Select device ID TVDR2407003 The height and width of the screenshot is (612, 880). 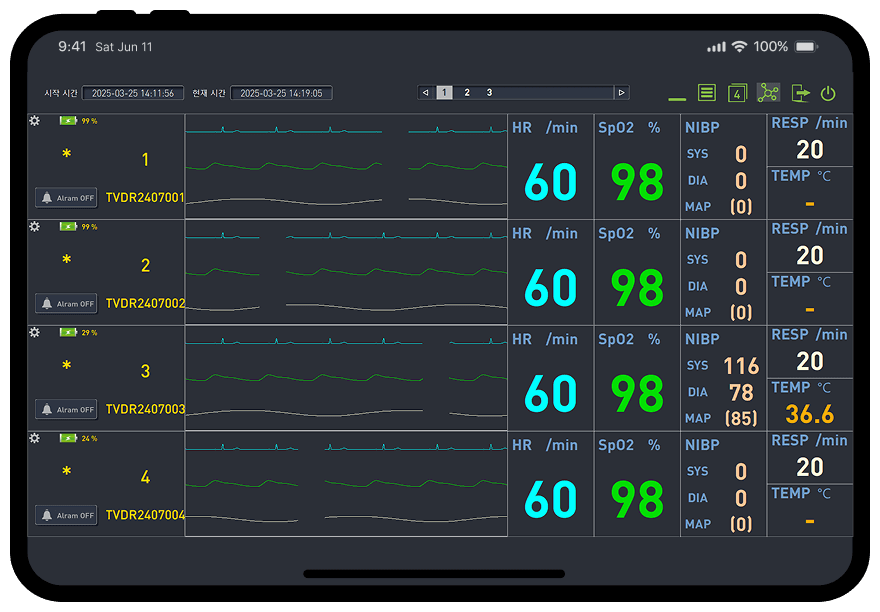[145, 409]
